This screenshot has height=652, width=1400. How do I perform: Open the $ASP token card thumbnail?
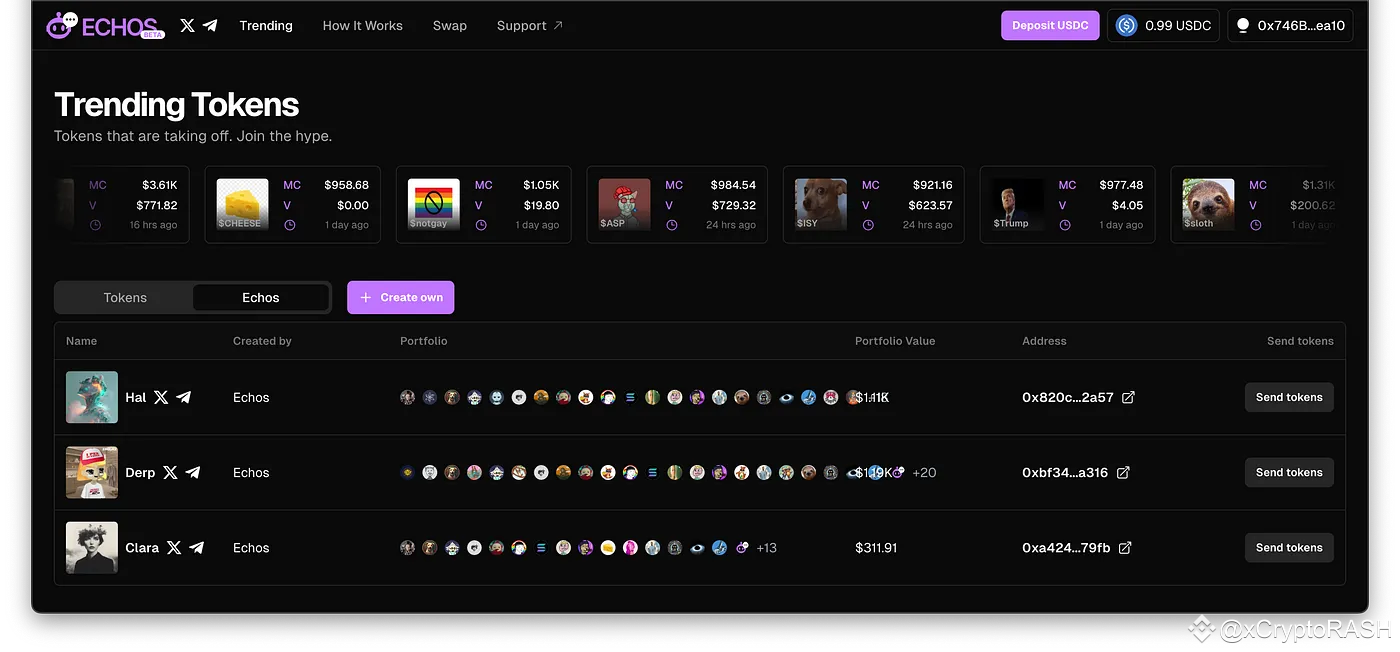tap(624, 204)
